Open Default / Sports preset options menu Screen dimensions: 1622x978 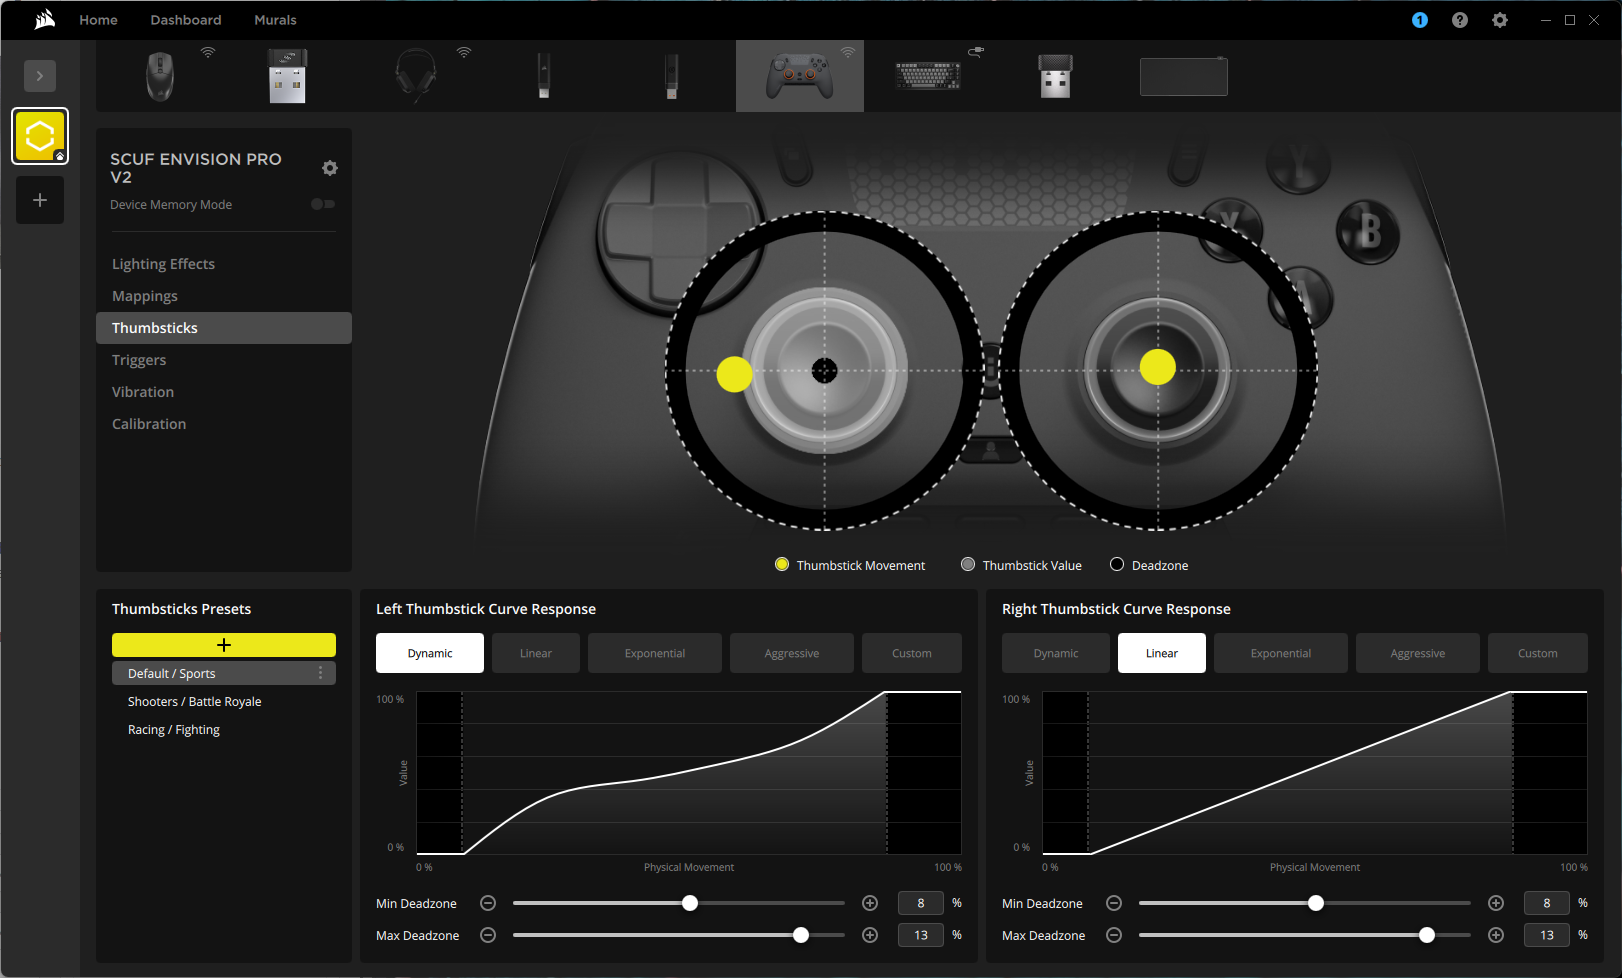point(320,673)
